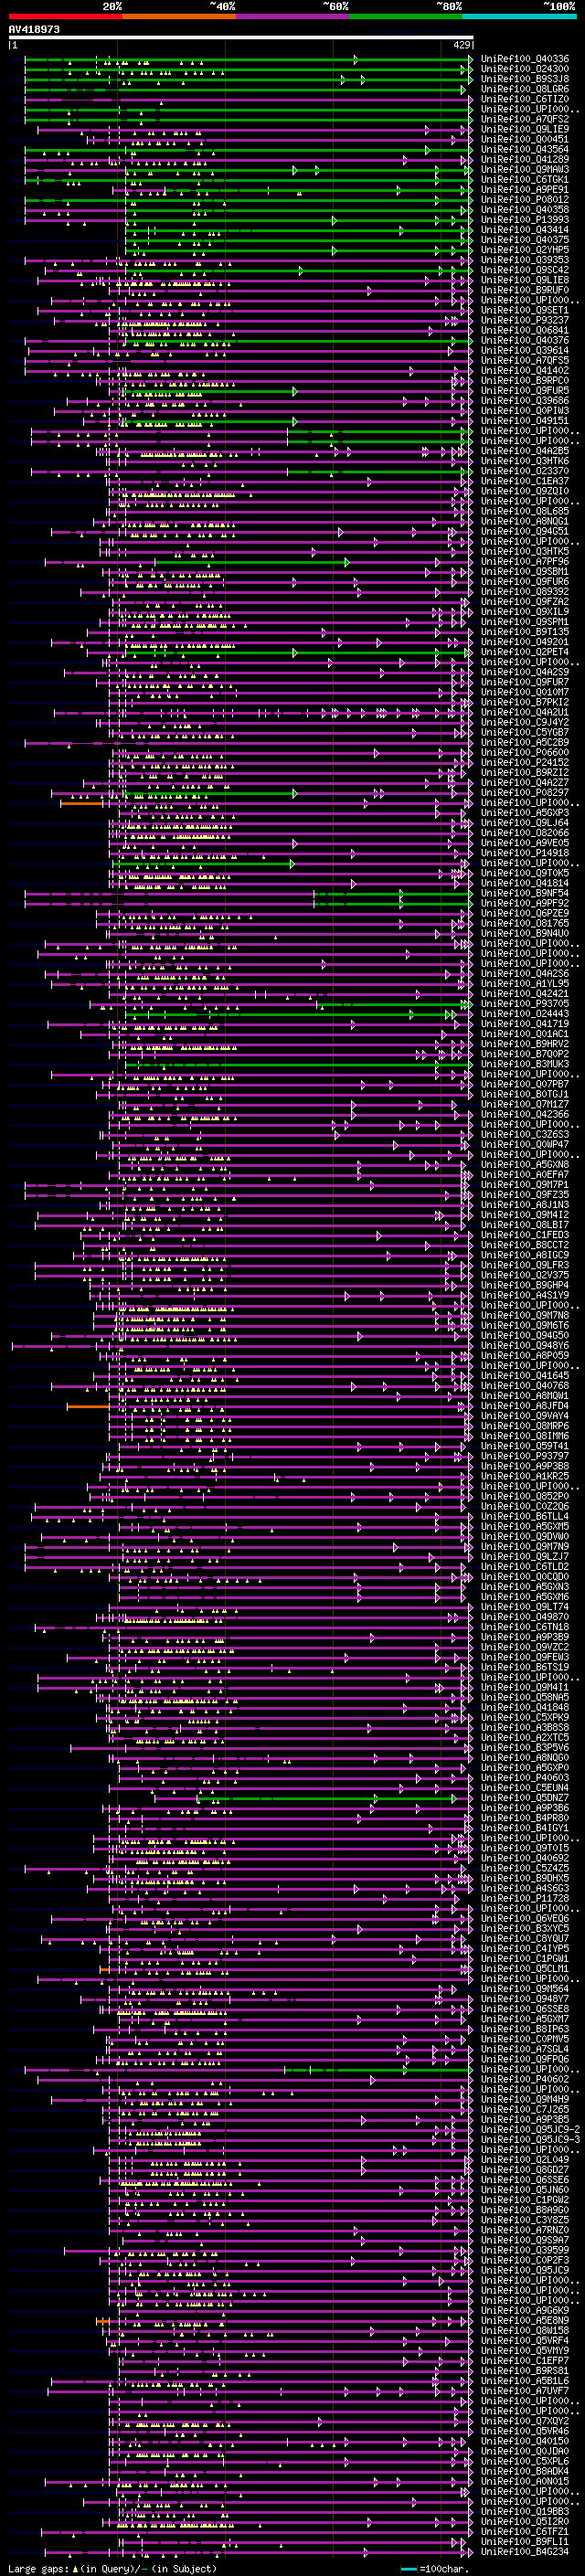Click label UniRef100_Q7XQY2

(525, 2421)
